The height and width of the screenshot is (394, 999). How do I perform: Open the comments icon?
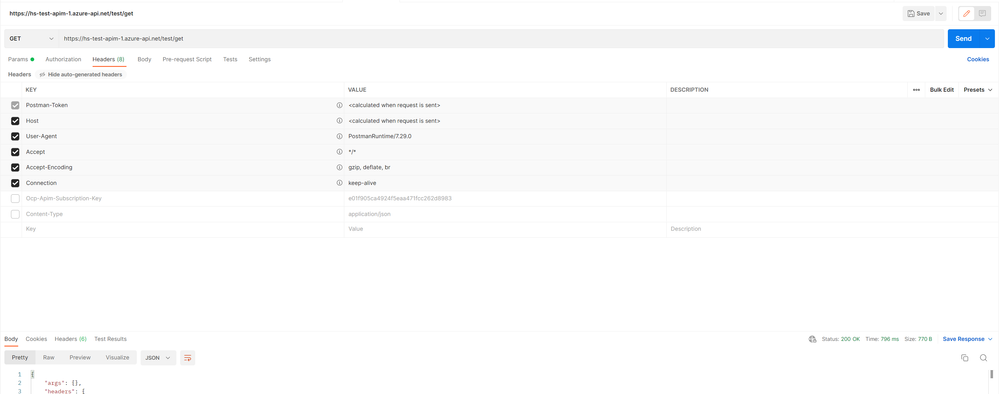click(983, 13)
